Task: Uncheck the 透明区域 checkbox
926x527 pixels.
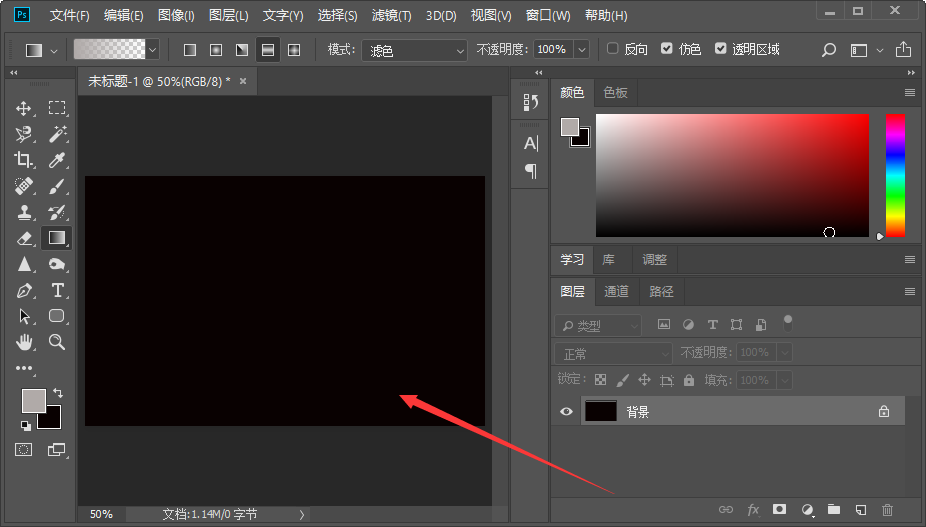Action: [720, 48]
